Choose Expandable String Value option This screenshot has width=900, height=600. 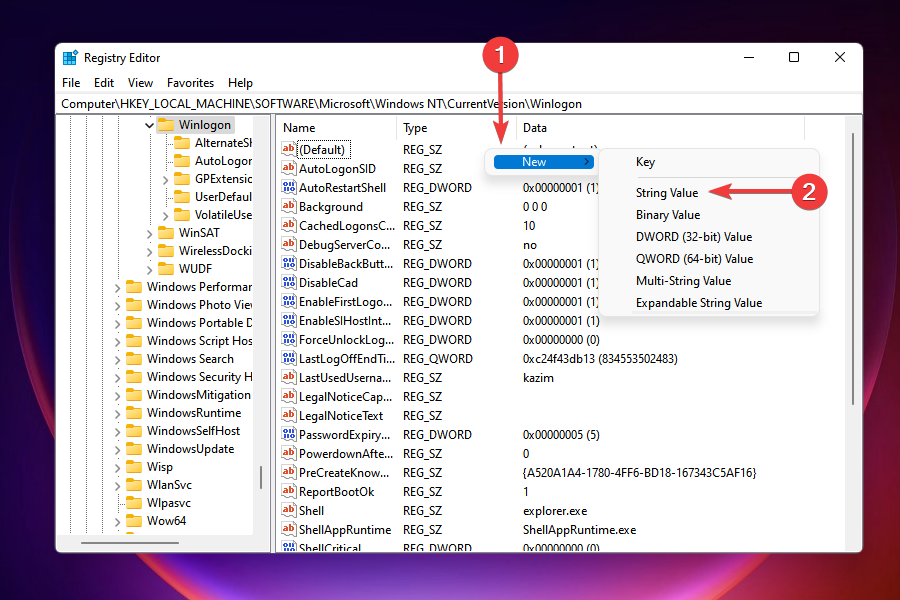[x=699, y=303]
